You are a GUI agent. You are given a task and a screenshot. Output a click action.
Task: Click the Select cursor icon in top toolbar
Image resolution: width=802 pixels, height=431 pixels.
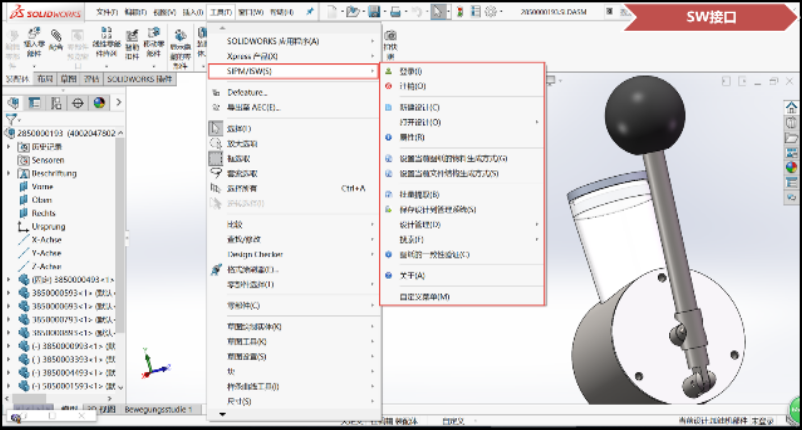coord(438,11)
